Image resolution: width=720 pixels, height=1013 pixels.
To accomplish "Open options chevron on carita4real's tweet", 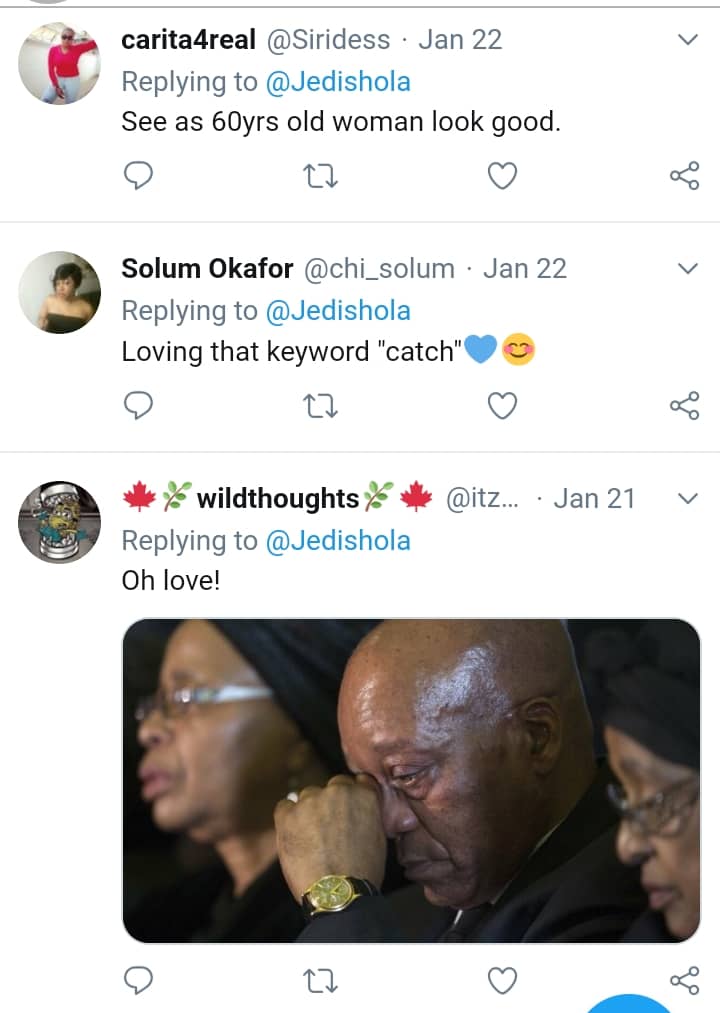I will click(x=687, y=40).
